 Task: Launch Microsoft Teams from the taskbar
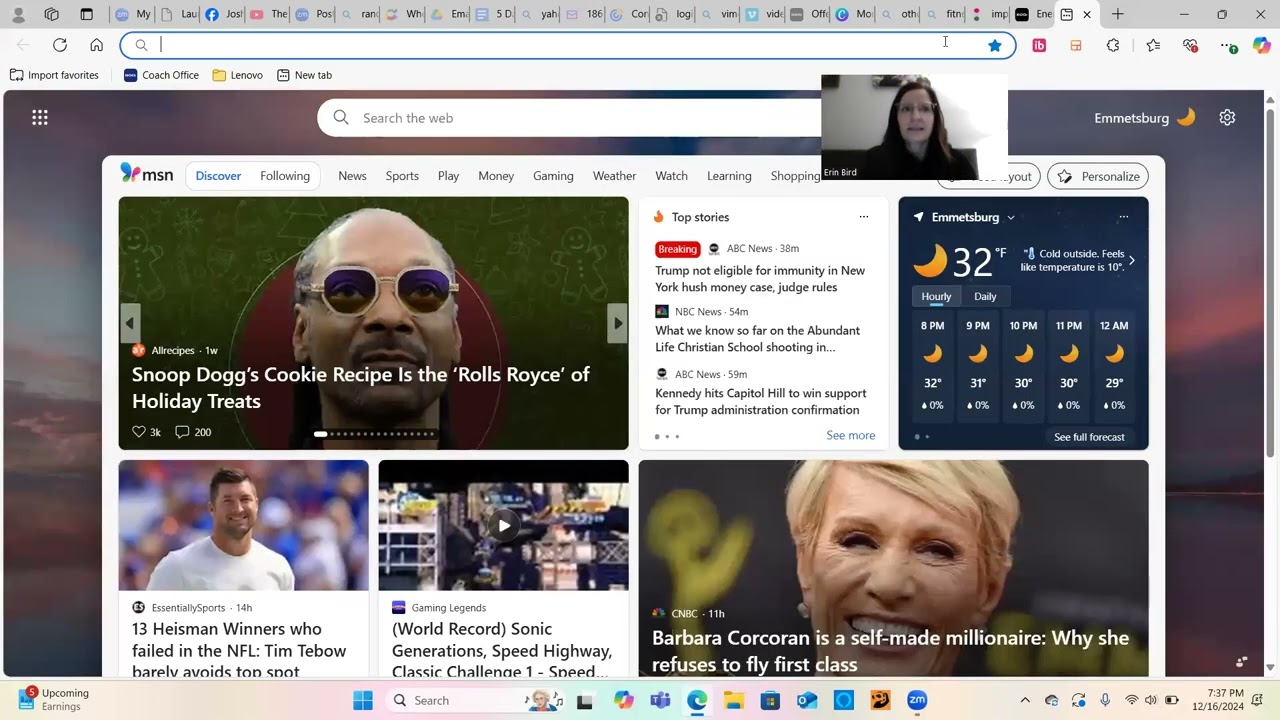pos(660,700)
